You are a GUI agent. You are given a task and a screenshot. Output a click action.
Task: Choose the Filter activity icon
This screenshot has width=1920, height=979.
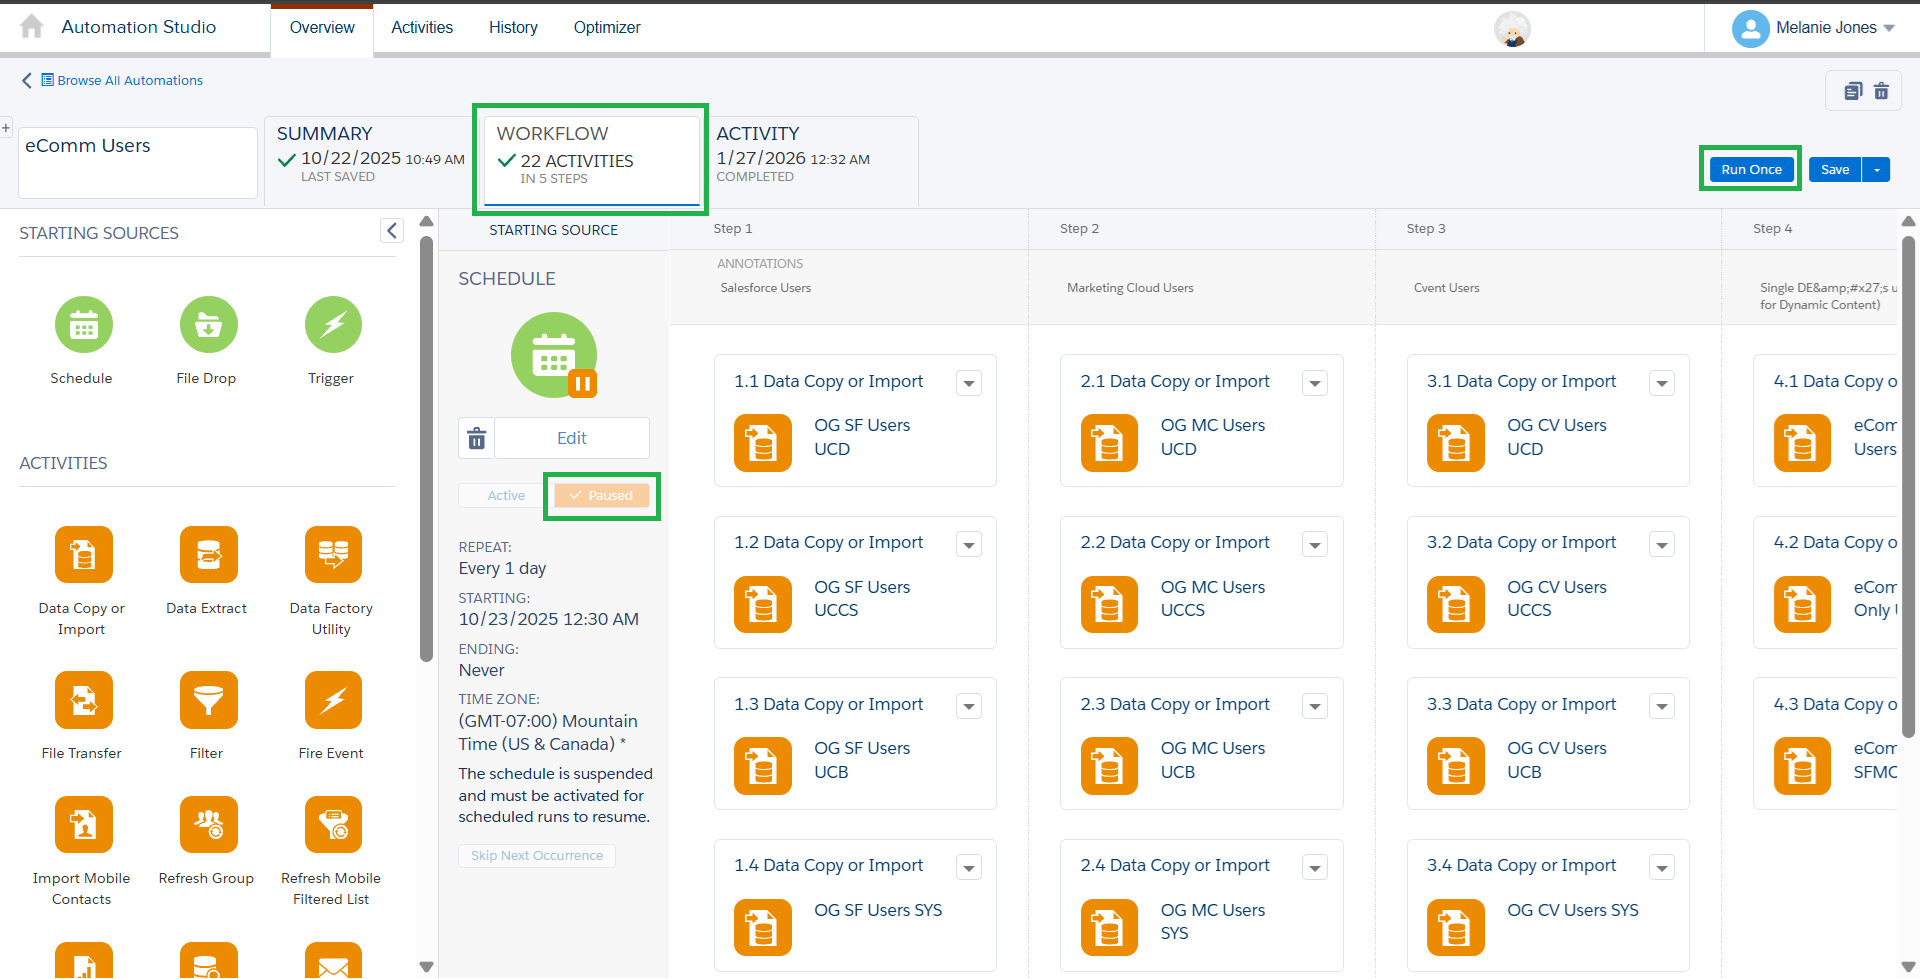[x=208, y=700]
